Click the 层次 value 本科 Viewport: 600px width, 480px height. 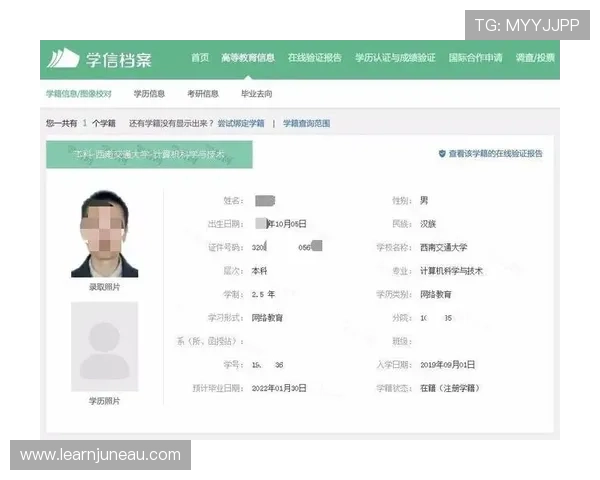[x=259, y=271]
